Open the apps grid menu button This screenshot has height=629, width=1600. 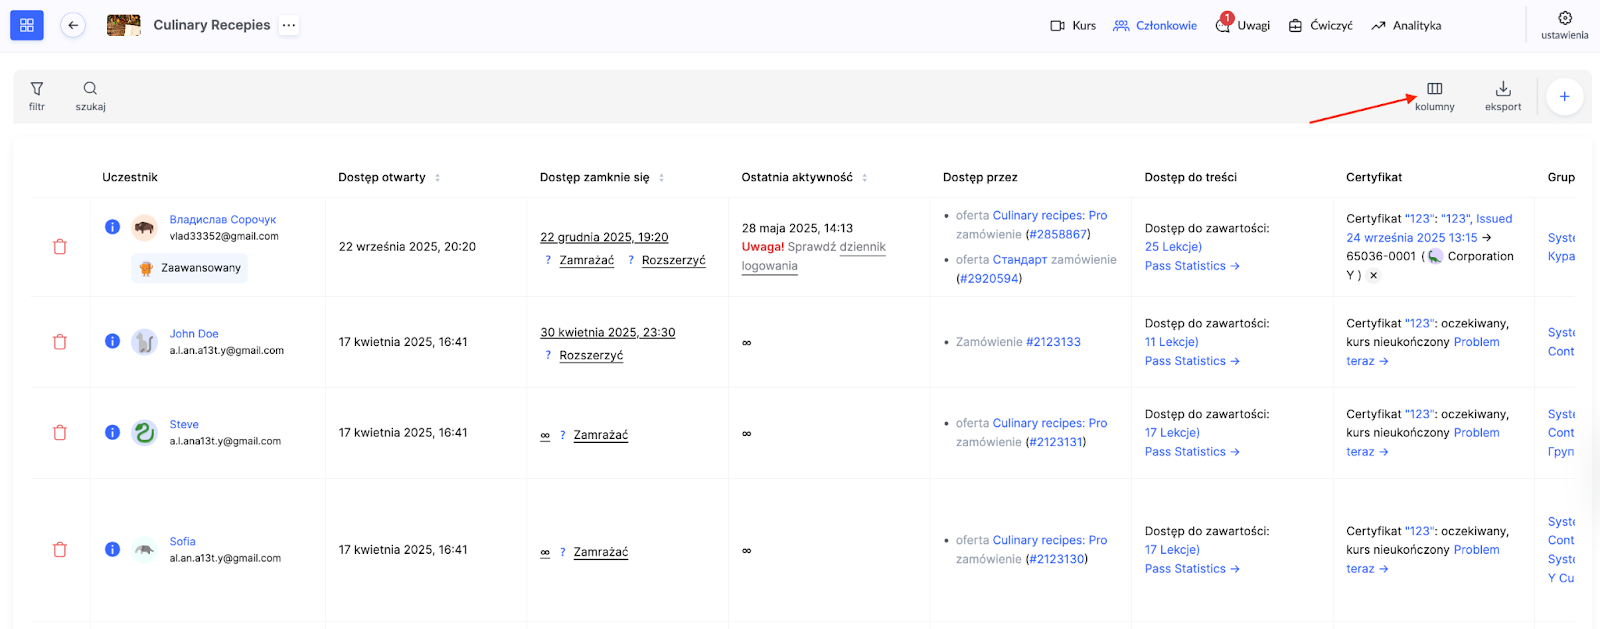pos(27,25)
